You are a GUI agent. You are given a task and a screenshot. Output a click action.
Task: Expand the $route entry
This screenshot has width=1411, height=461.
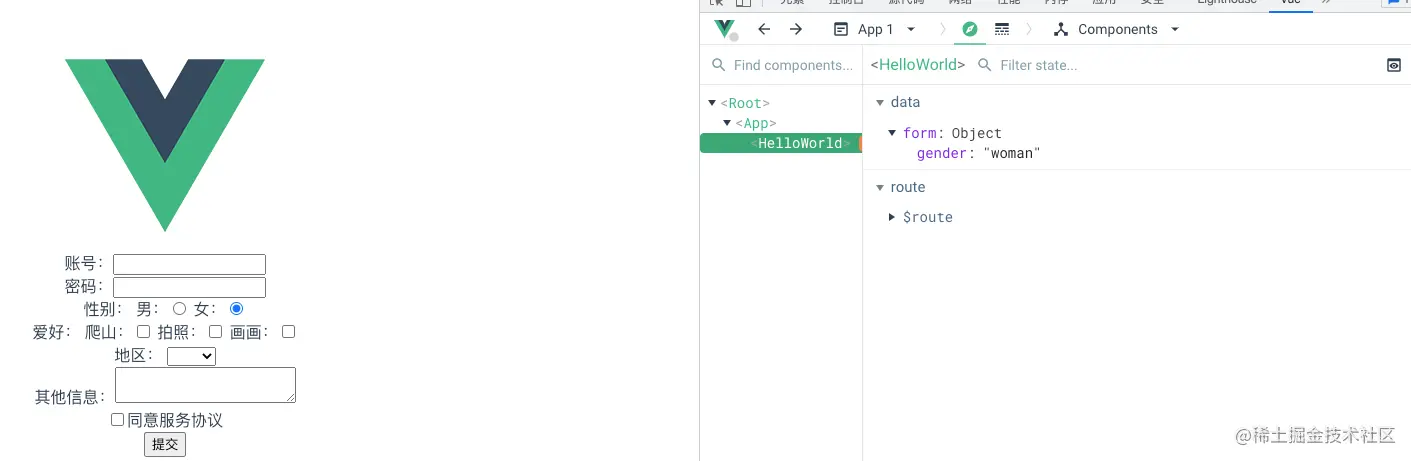click(892, 217)
